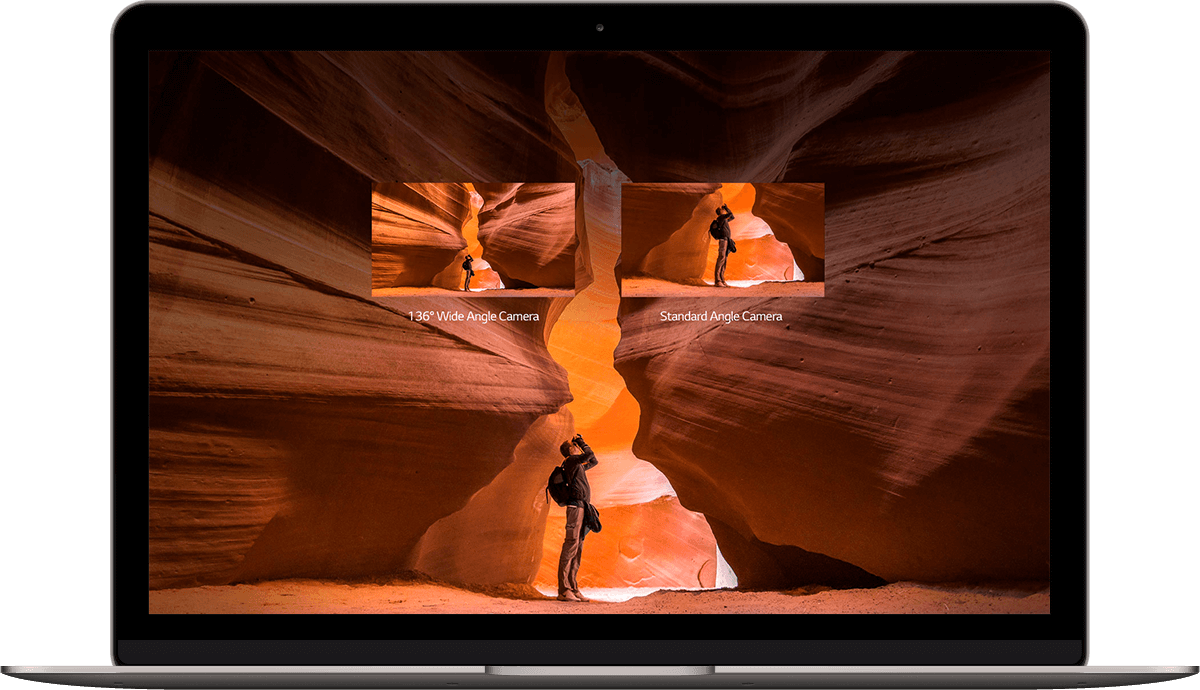
Task: Click the right canyon wall below Standard caption
Action: [x=850, y=420]
